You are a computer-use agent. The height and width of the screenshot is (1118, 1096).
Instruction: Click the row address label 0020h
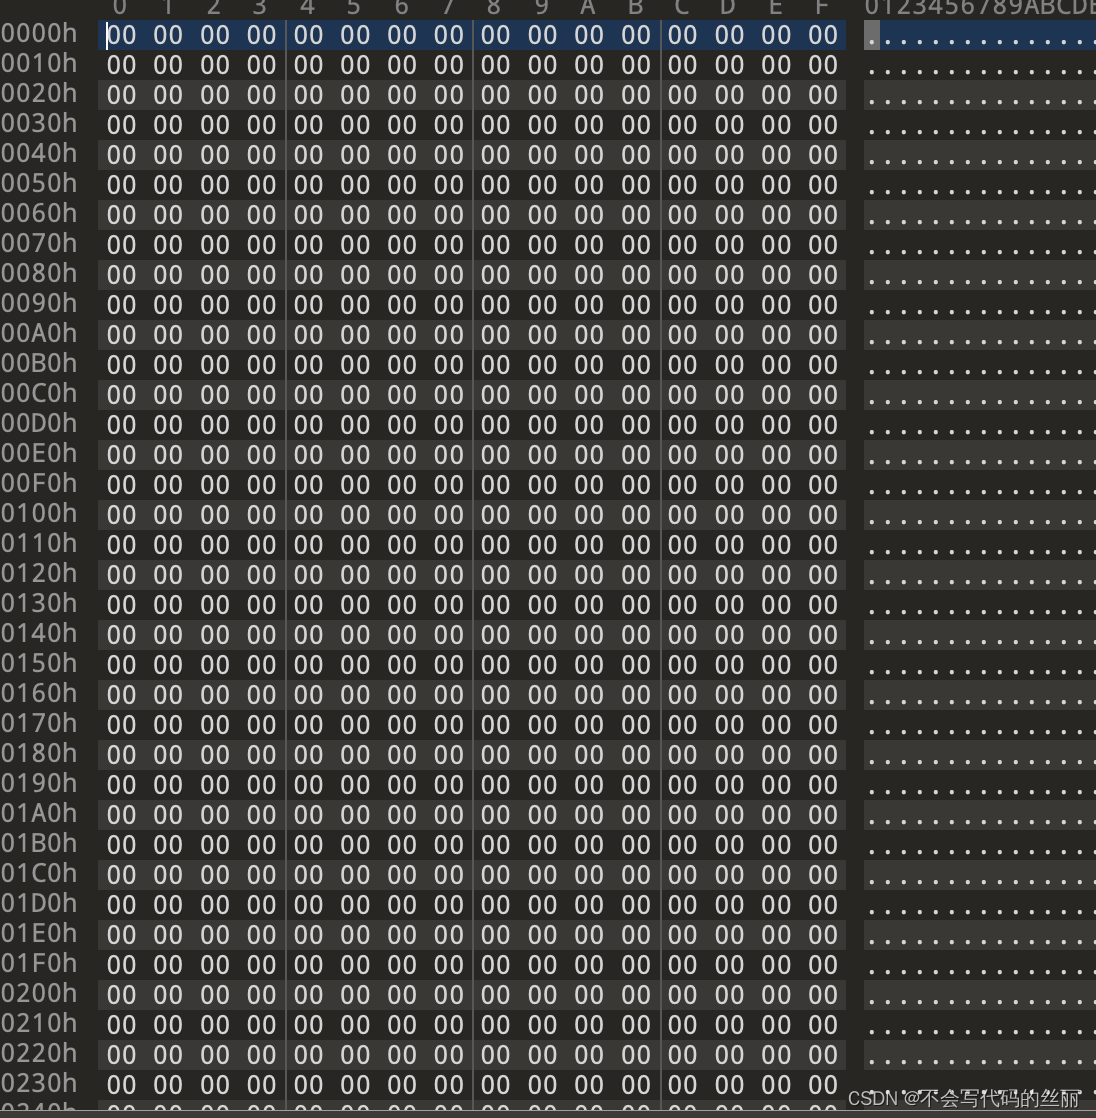tap(39, 93)
